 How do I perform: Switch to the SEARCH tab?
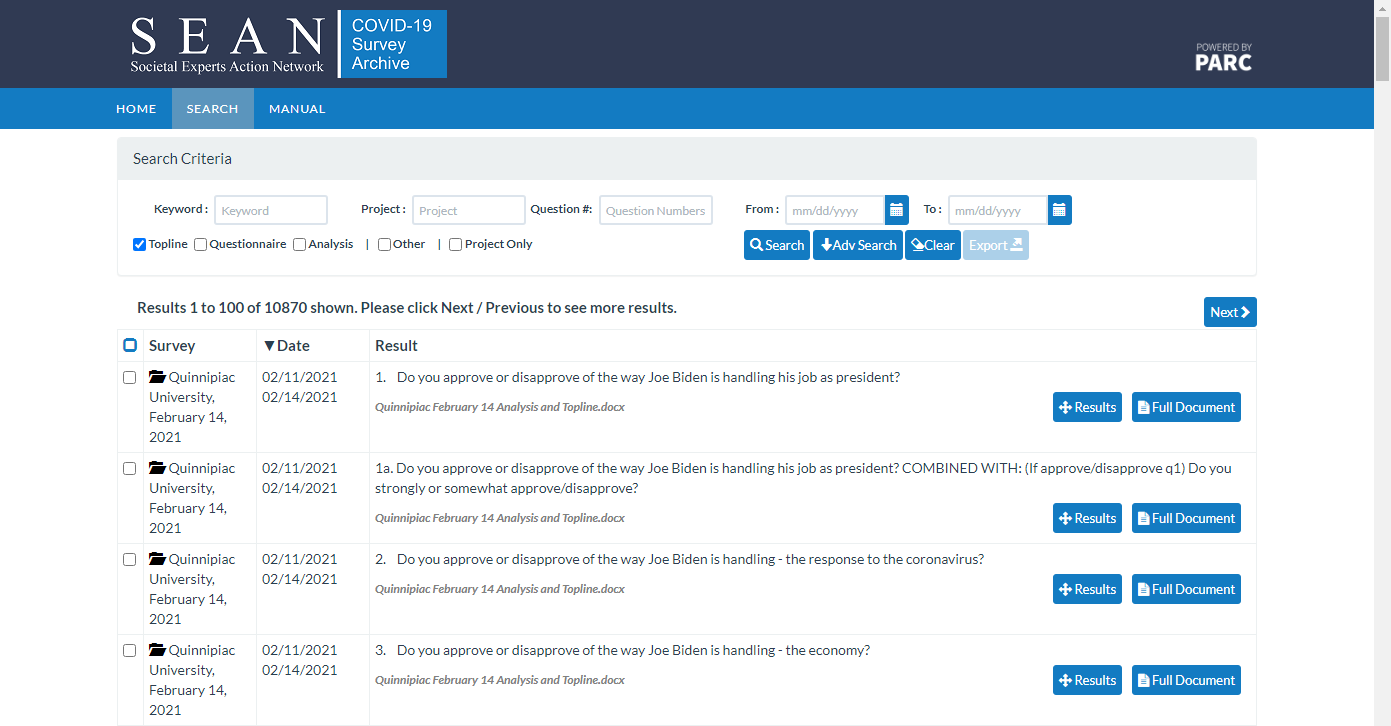[x=212, y=109]
